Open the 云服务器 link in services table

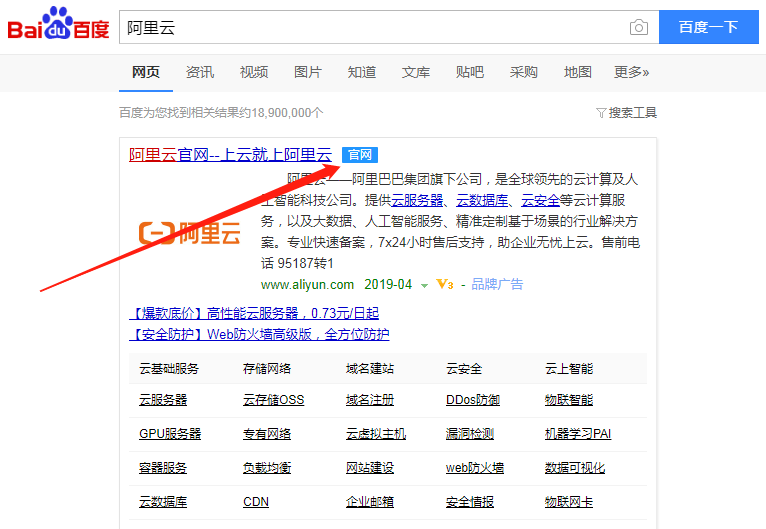pos(163,400)
